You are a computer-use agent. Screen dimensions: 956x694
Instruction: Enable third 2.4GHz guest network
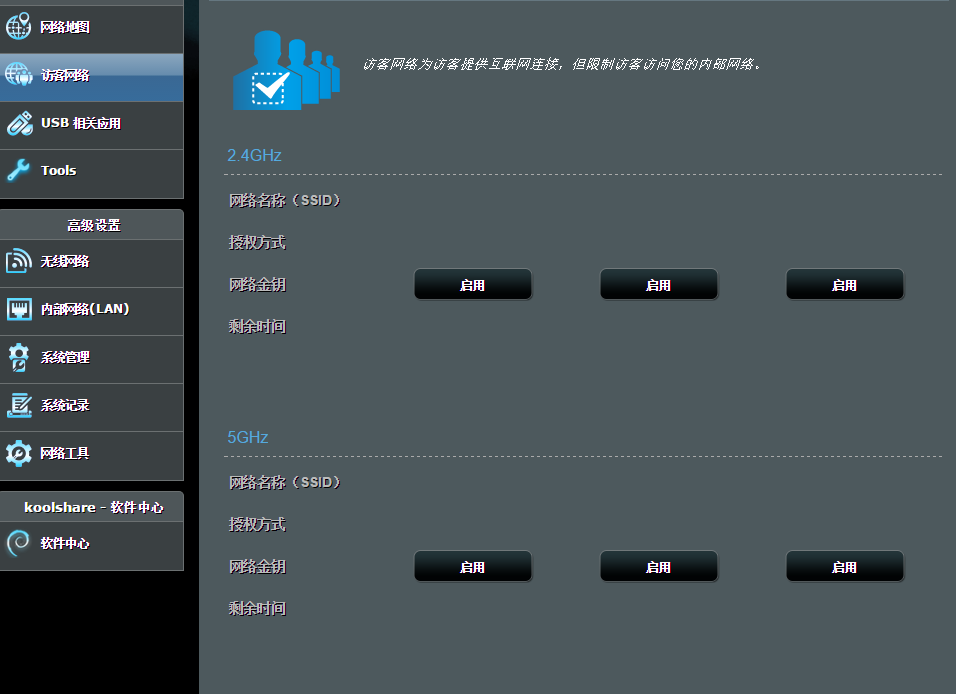tap(844, 285)
